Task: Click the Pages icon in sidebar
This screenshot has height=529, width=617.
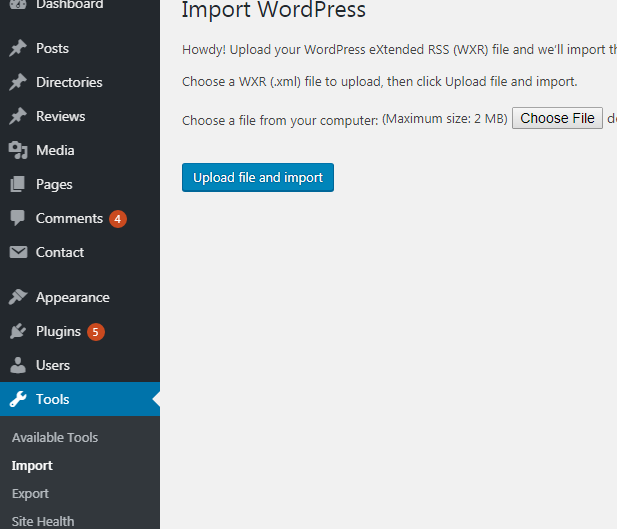Action: point(18,184)
